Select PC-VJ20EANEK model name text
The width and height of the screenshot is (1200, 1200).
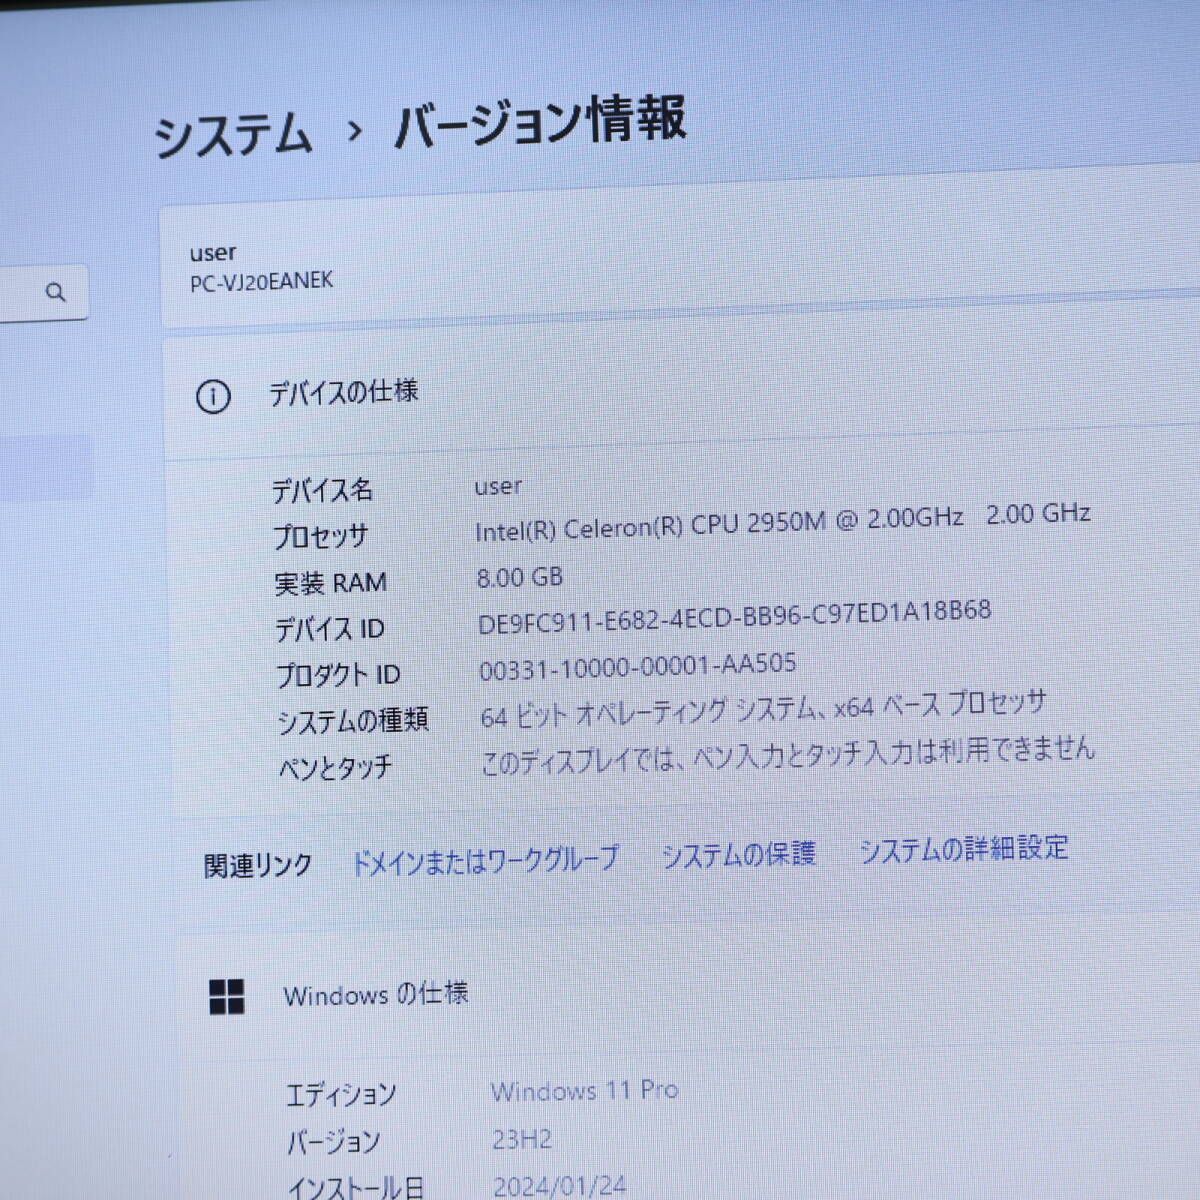click(x=262, y=281)
